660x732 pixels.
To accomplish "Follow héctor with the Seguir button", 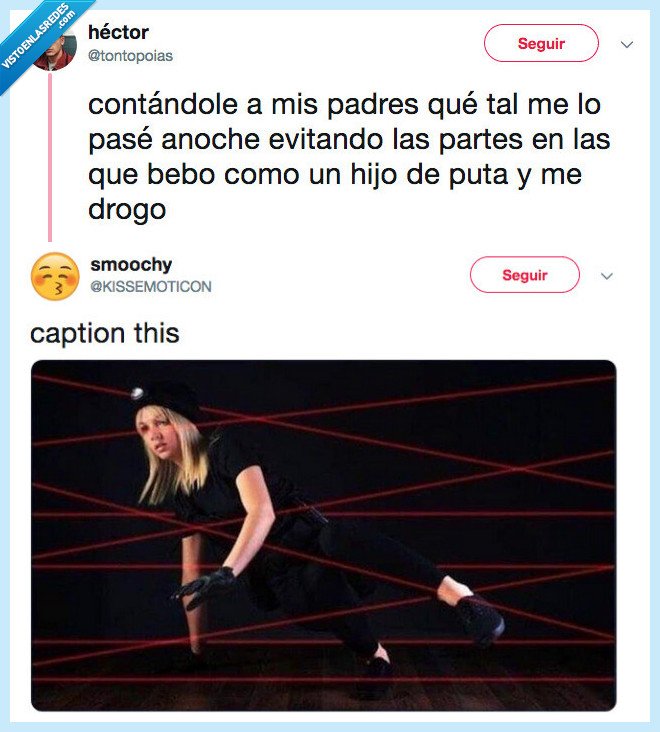I will pyautogui.click(x=541, y=43).
